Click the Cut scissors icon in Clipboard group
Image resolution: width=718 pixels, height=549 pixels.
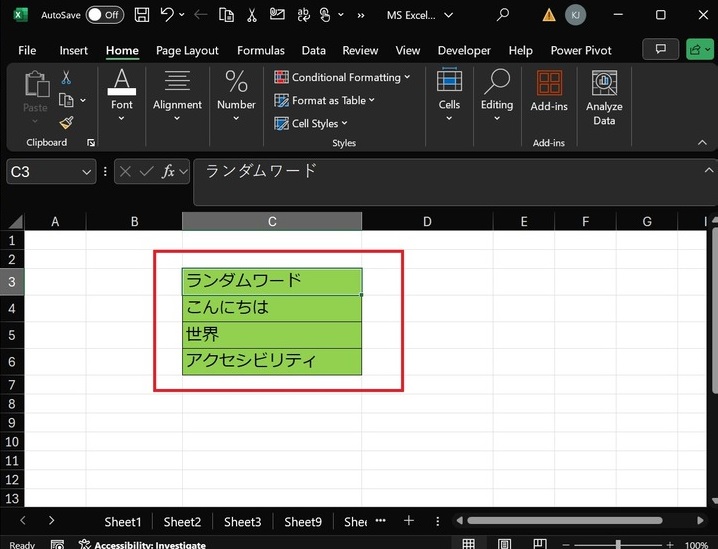point(66,77)
